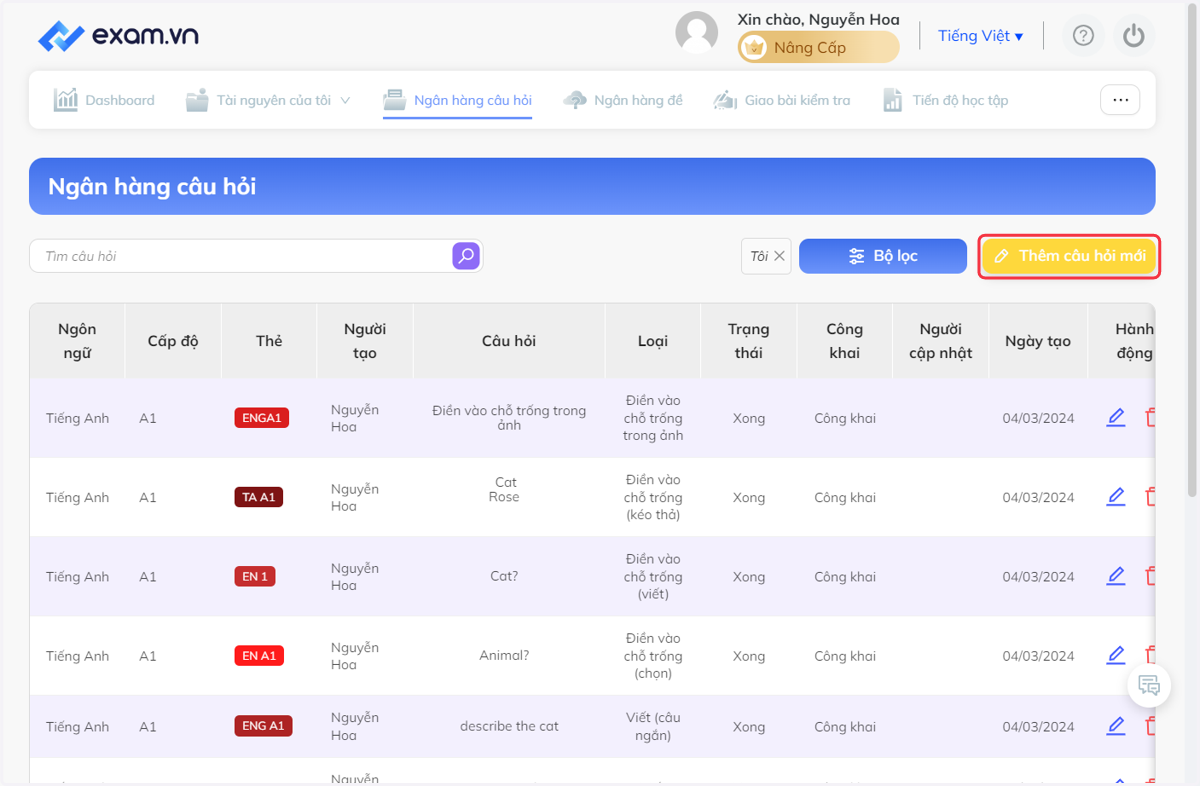This screenshot has height=786, width=1200.
Task: Click the purple search magnifier icon
Action: point(466,256)
